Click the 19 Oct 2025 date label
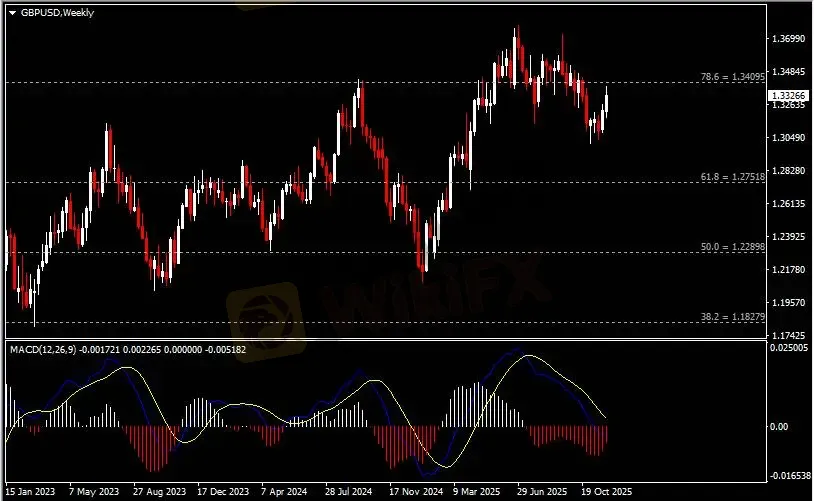814x501 pixels. tap(608, 492)
